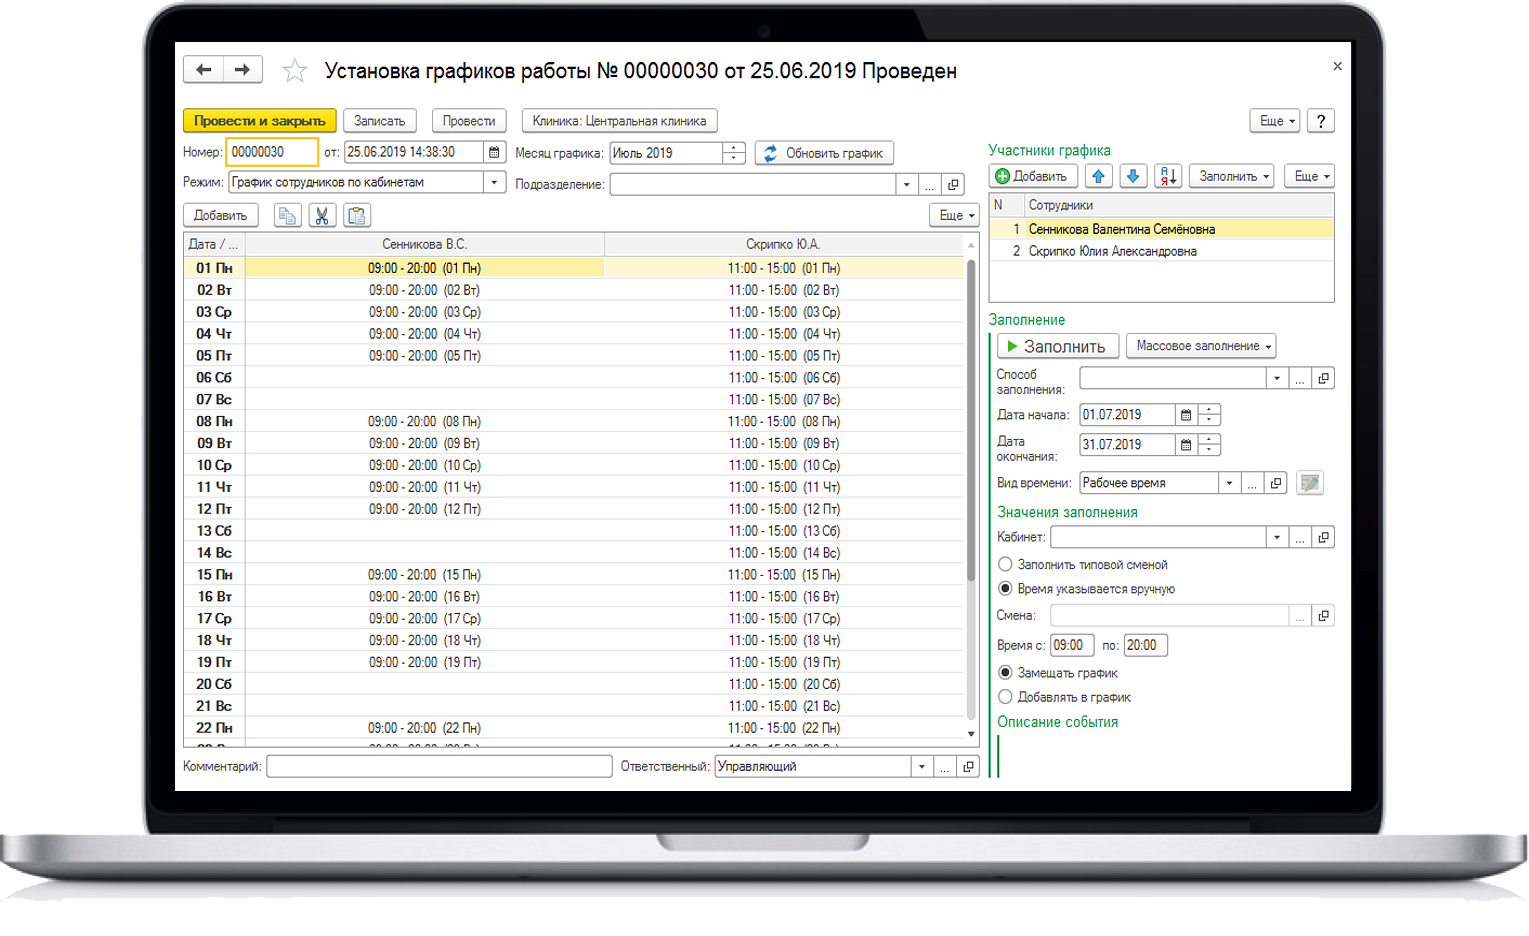The height and width of the screenshot is (936, 1529).
Task: Select 'Время указывается вручную' radio option
Action: (1006, 589)
